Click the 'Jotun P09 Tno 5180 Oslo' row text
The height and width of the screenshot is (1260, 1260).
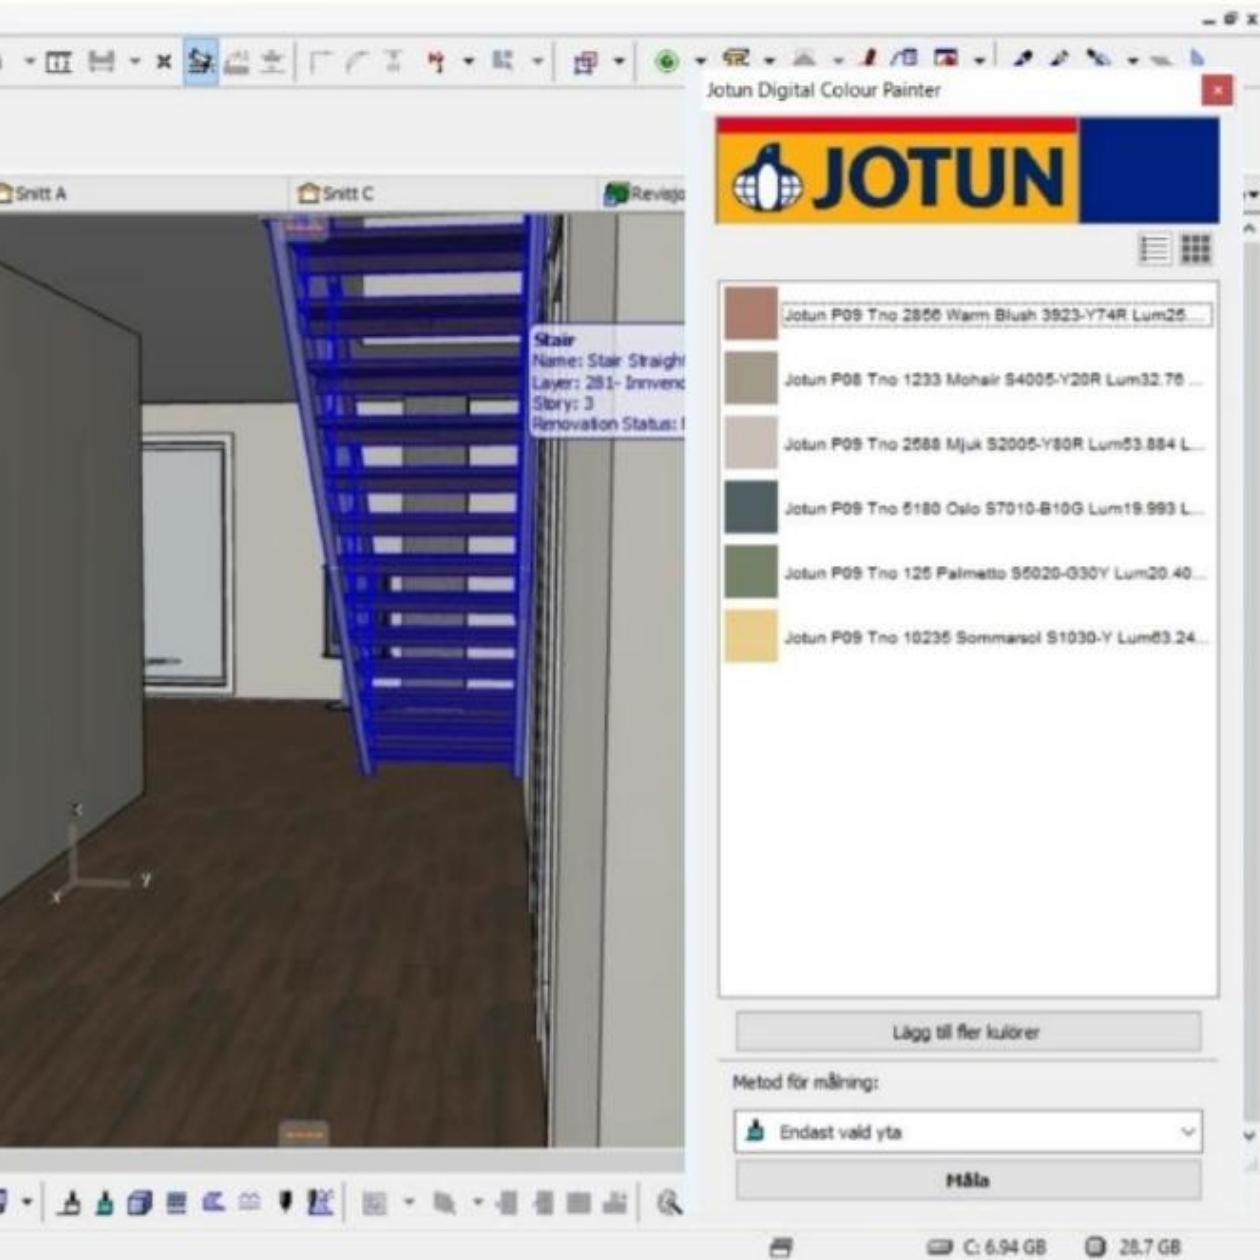(x=993, y=509)
